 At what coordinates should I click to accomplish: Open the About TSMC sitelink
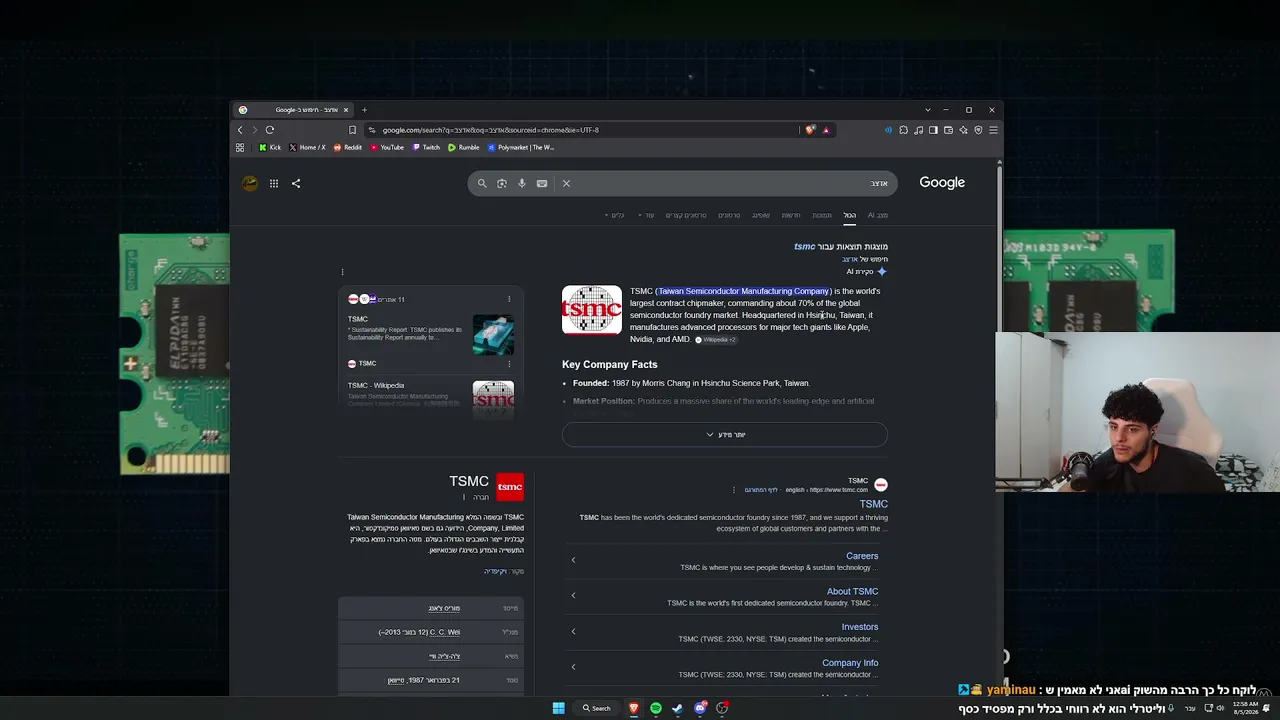852,592
